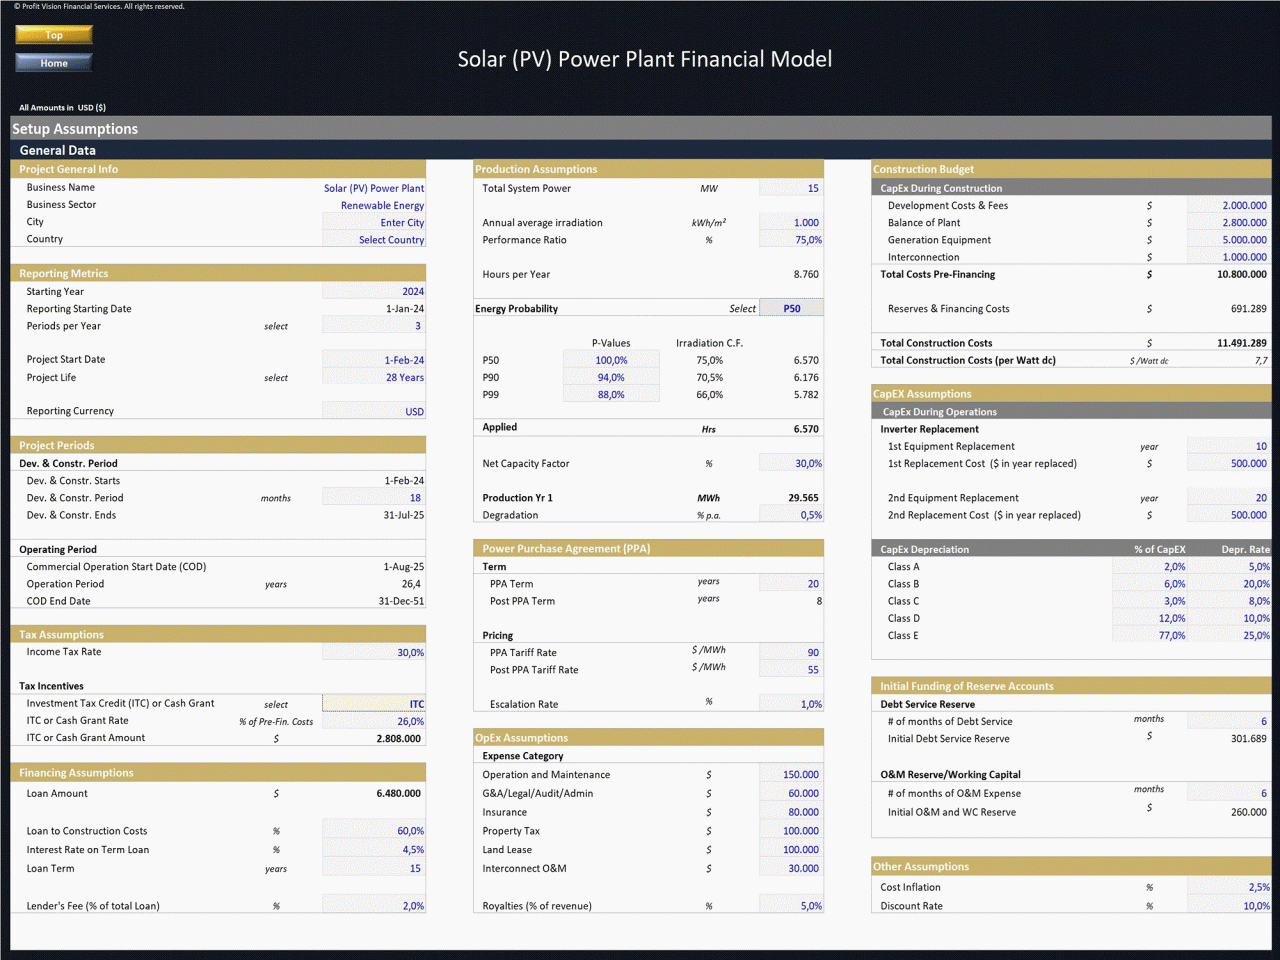Edit months of O&M Expense value
The width and height of the screenshot is (1280, 960).
(1229, 793)
